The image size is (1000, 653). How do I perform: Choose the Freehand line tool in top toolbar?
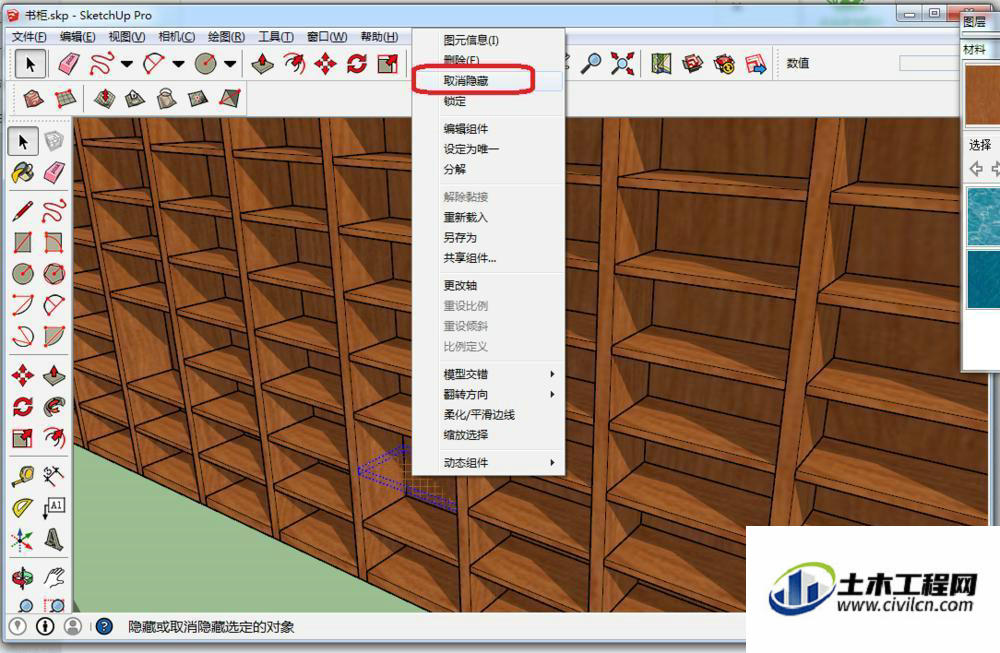tap(101, 63)
